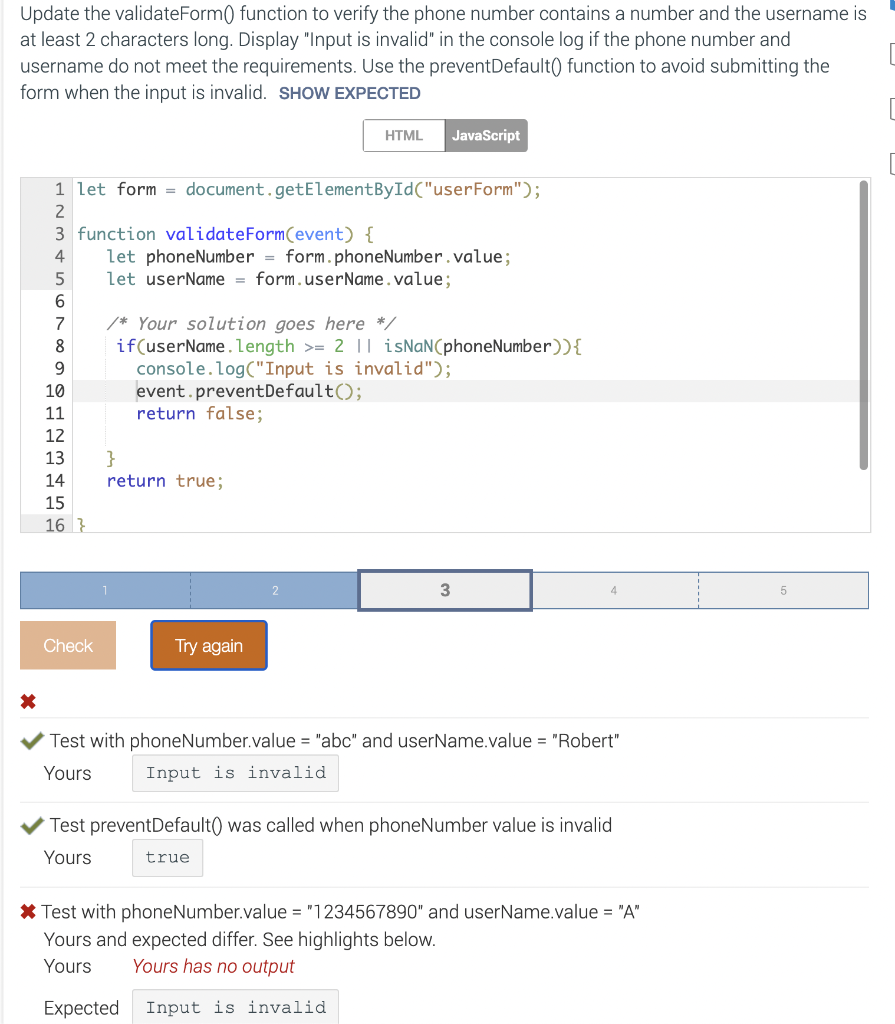Click the first 'Input is invalid' output box
The height and width of the screenshot is (1024, 895).
[x=235, y=772]
